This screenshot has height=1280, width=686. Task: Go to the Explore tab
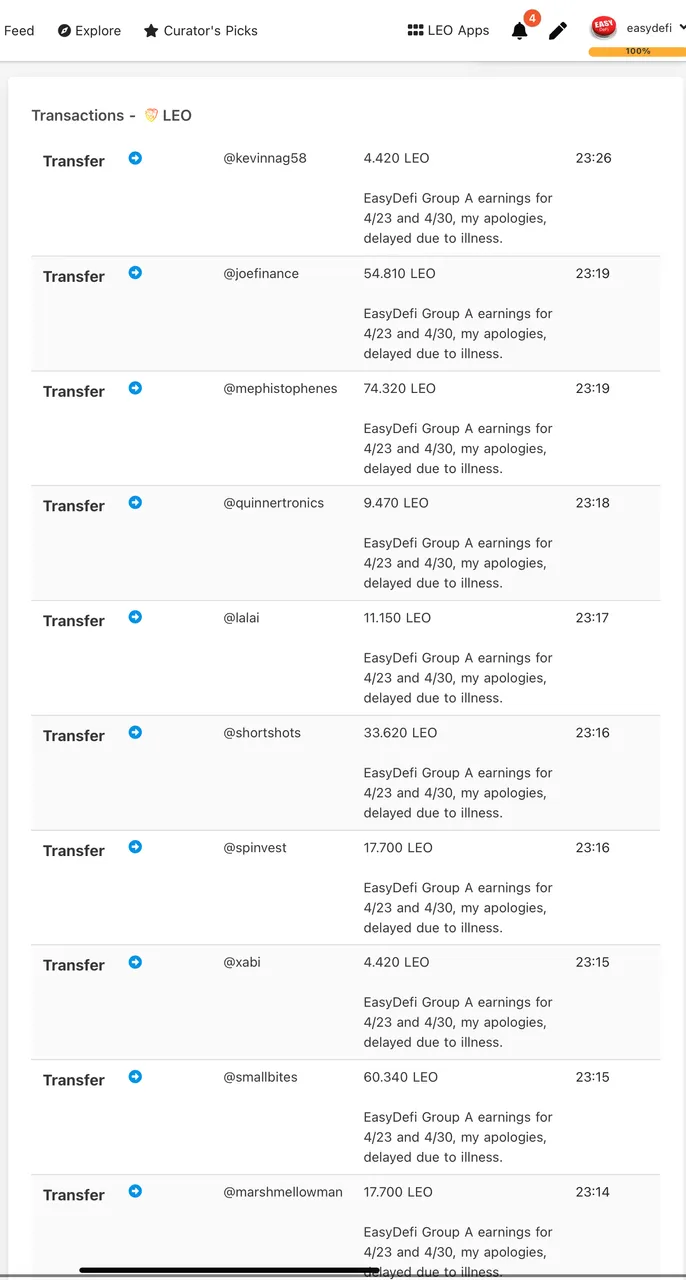coord(89,31)
